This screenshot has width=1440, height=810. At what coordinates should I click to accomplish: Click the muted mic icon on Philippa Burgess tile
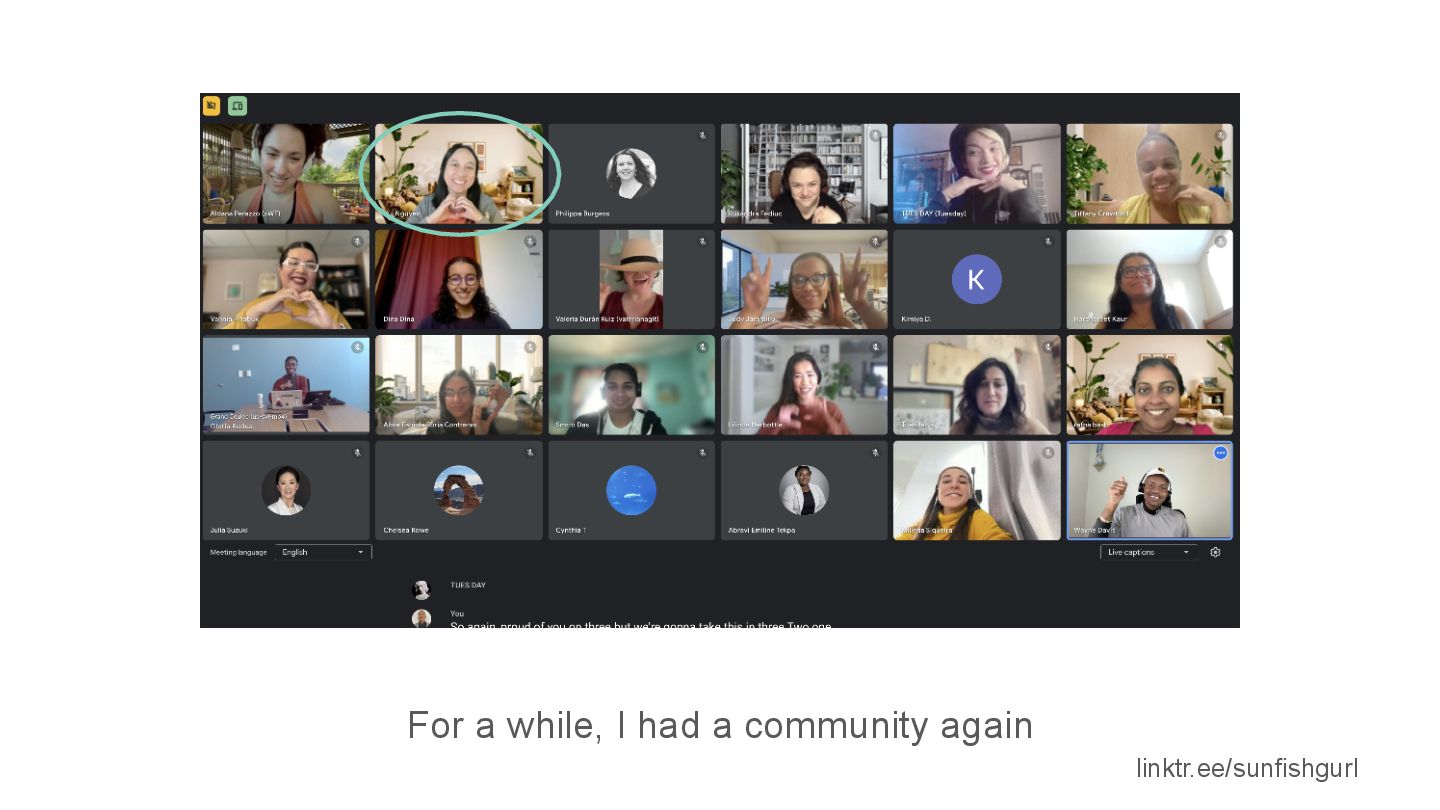(702, 135)
